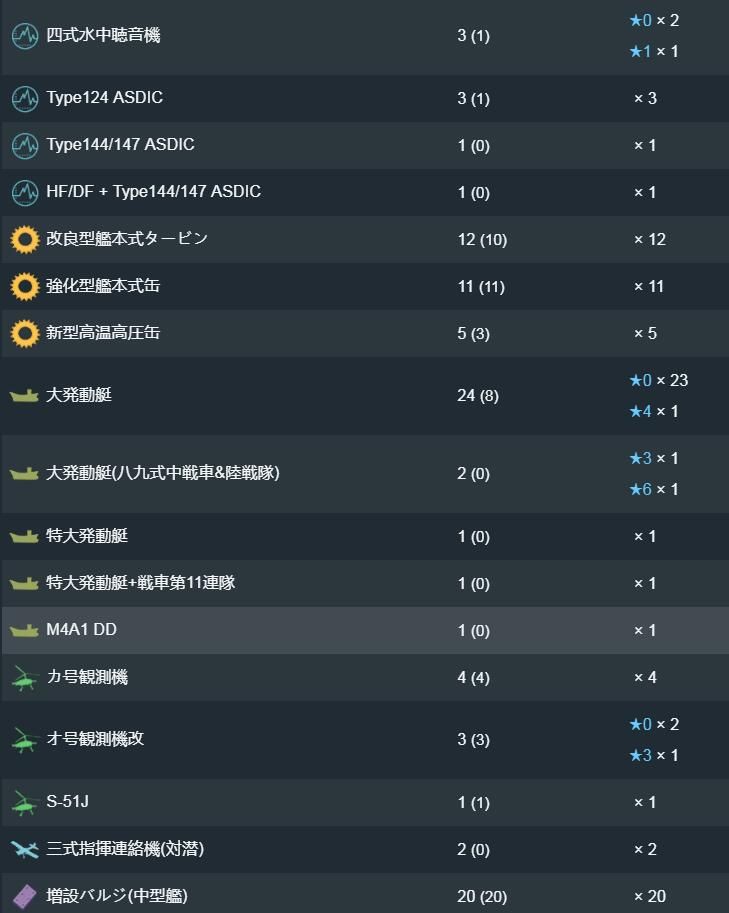Select the Type144/147 ASDIC equipment name
Screen dimensions: 729x913
(121, 144)
